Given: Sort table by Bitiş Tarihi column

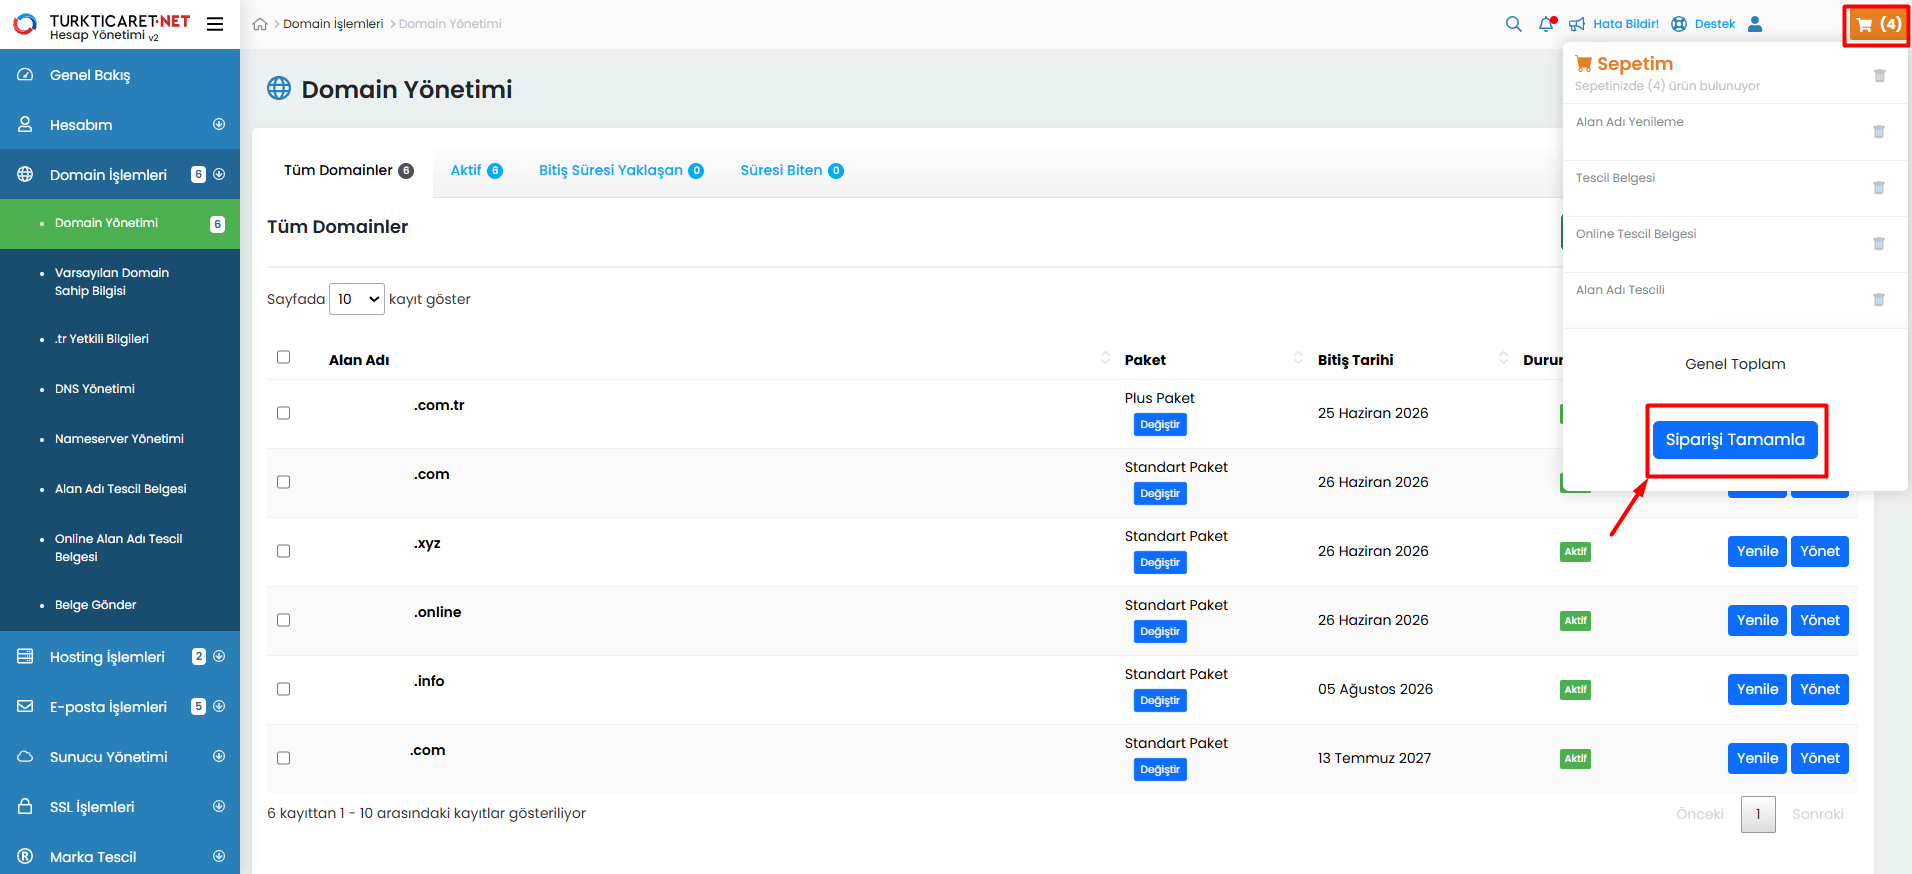Looking at the screenshot, I should pos(1355,360).
